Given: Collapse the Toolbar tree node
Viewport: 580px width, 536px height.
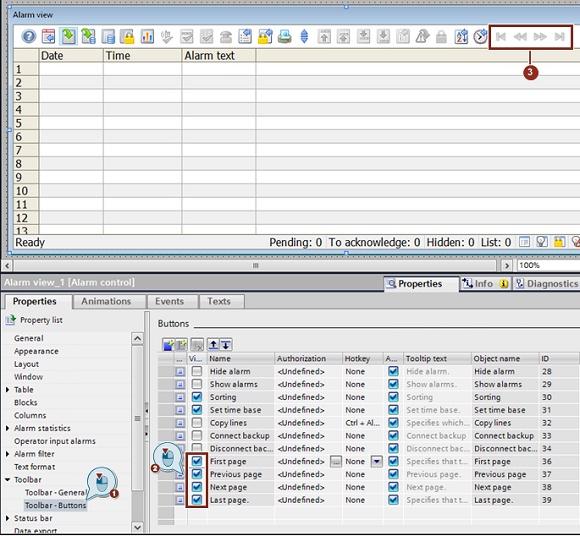Looking at the screenshot, I should (7, 479).
